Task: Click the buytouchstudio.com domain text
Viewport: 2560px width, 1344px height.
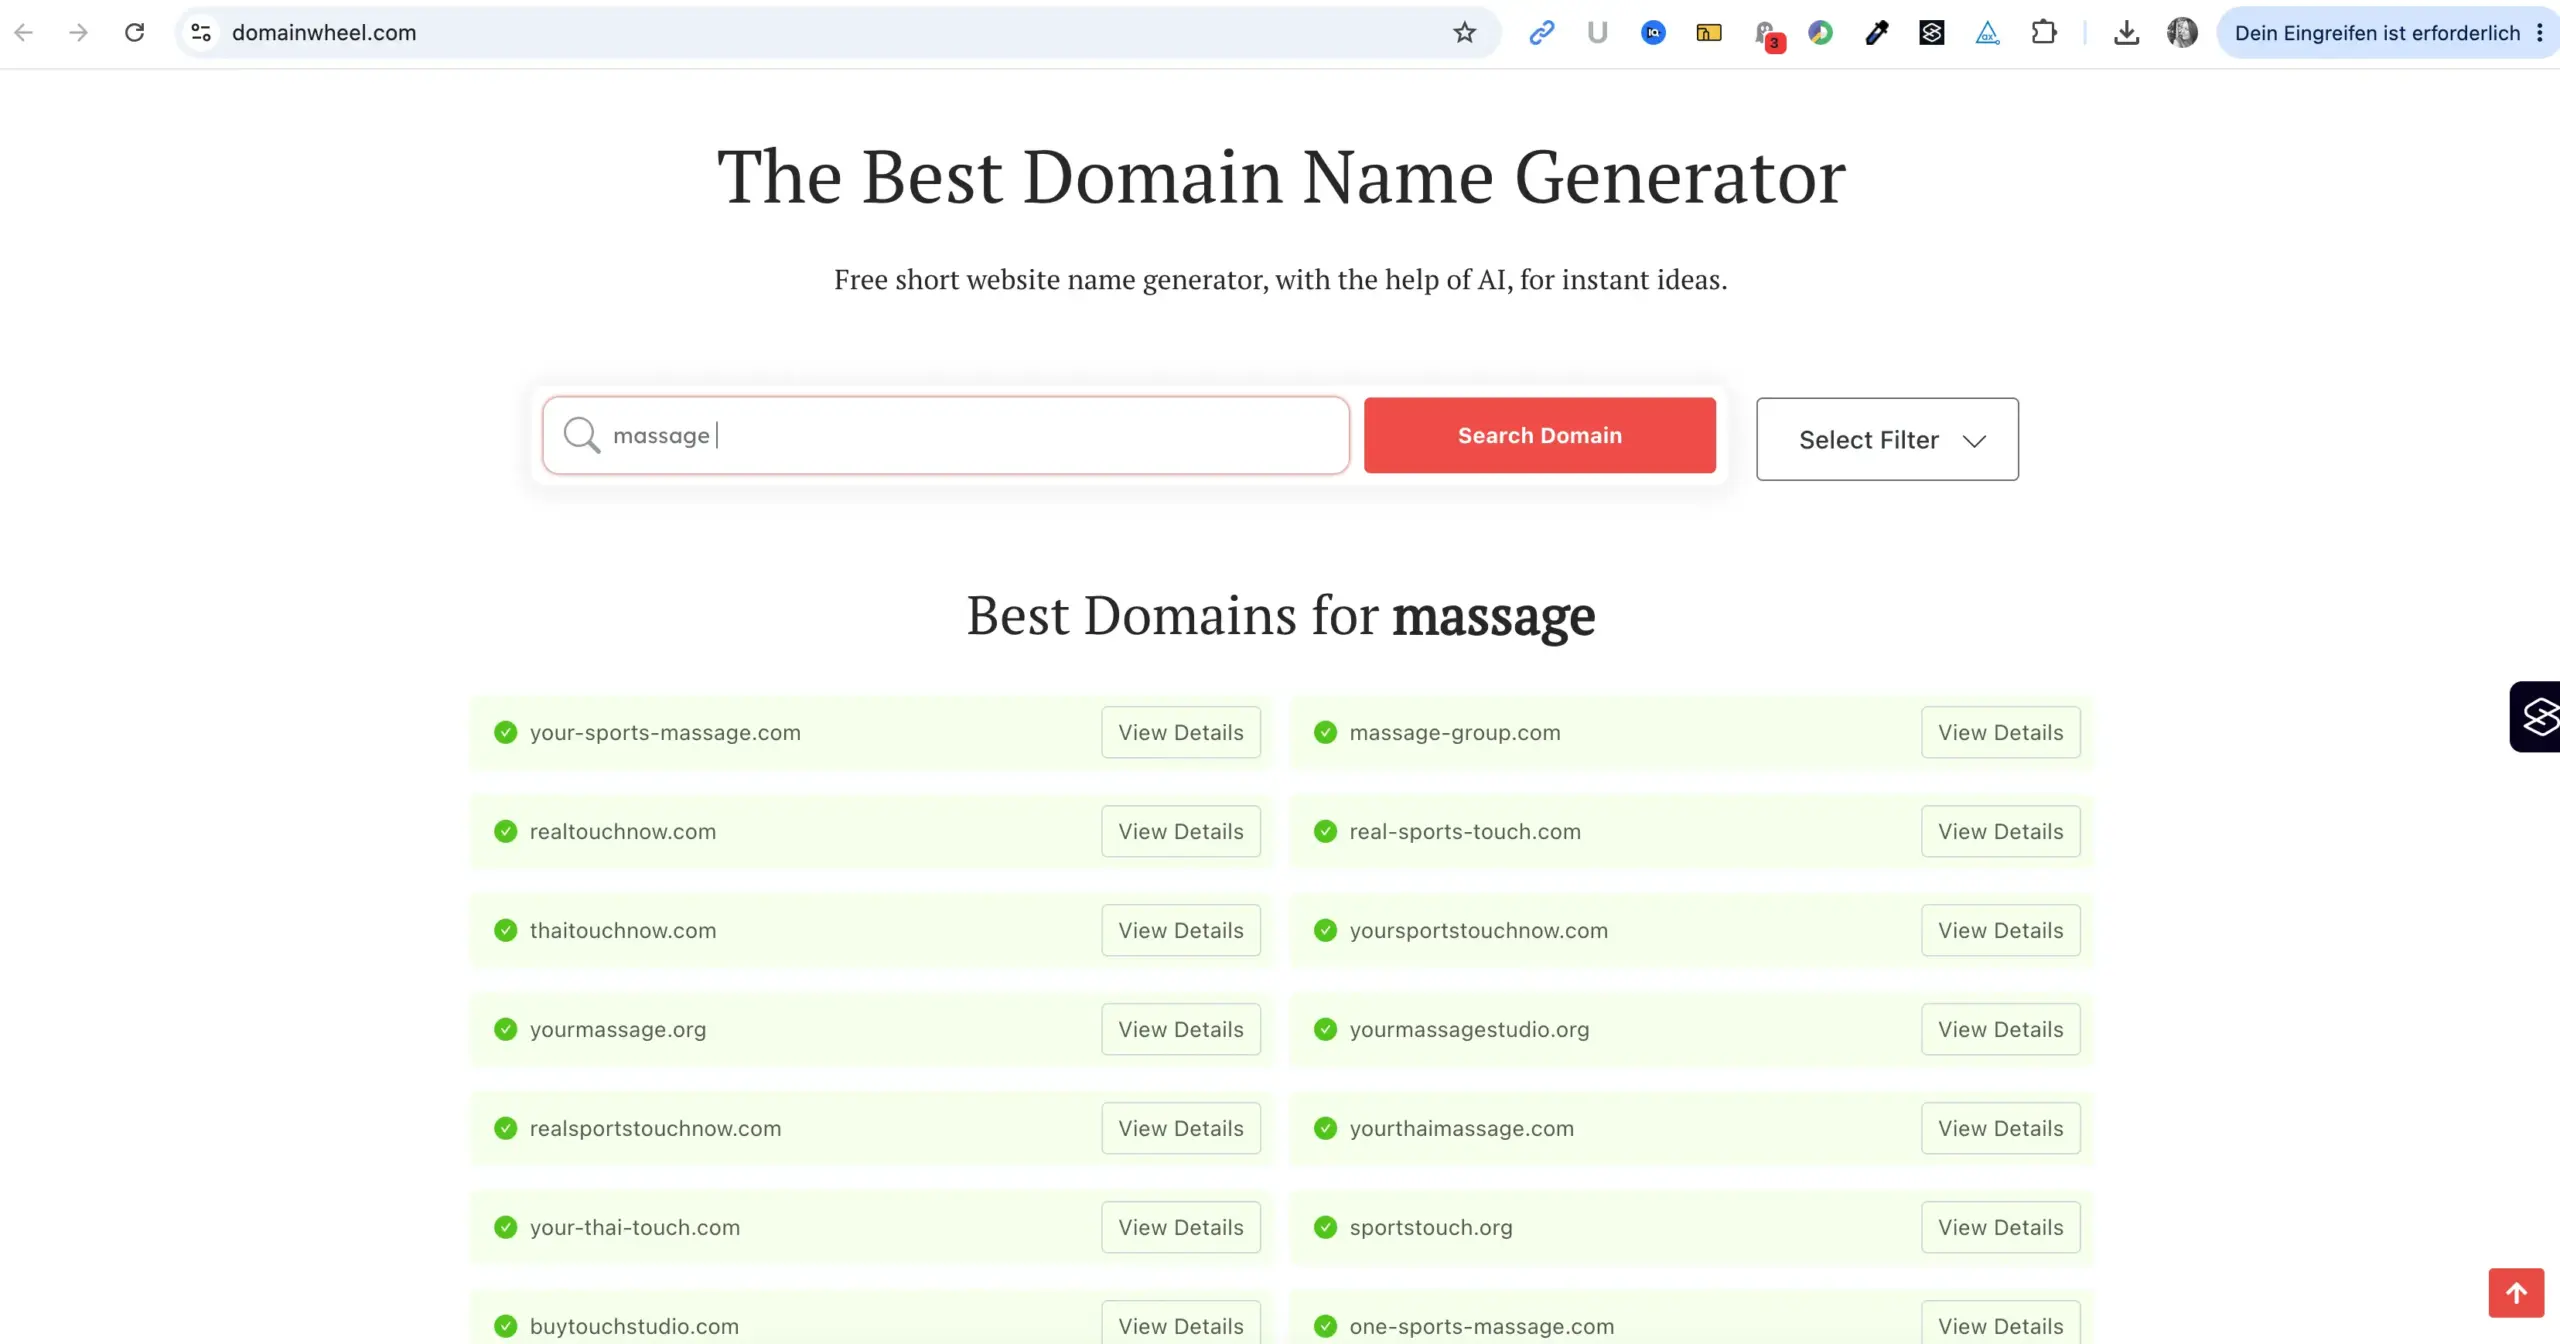Action: pos(634,1326)
